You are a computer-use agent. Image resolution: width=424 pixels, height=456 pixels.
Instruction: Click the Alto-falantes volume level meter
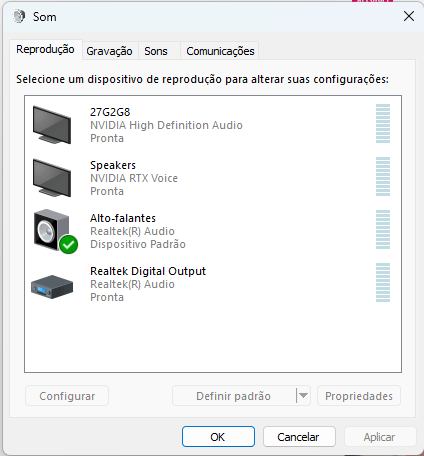(383, 230)
